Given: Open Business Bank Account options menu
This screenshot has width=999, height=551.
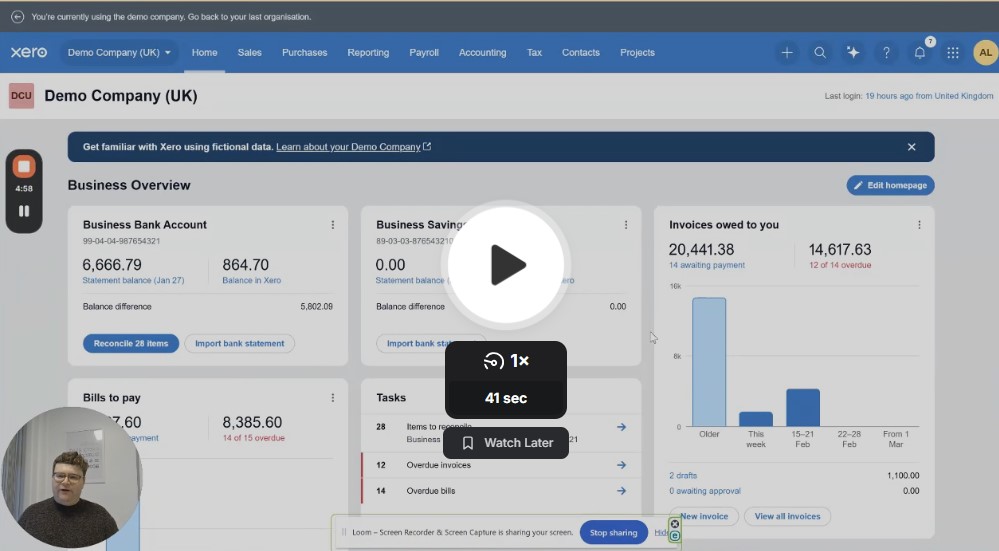Looking at the screenshot, I should tap(333, 225).
